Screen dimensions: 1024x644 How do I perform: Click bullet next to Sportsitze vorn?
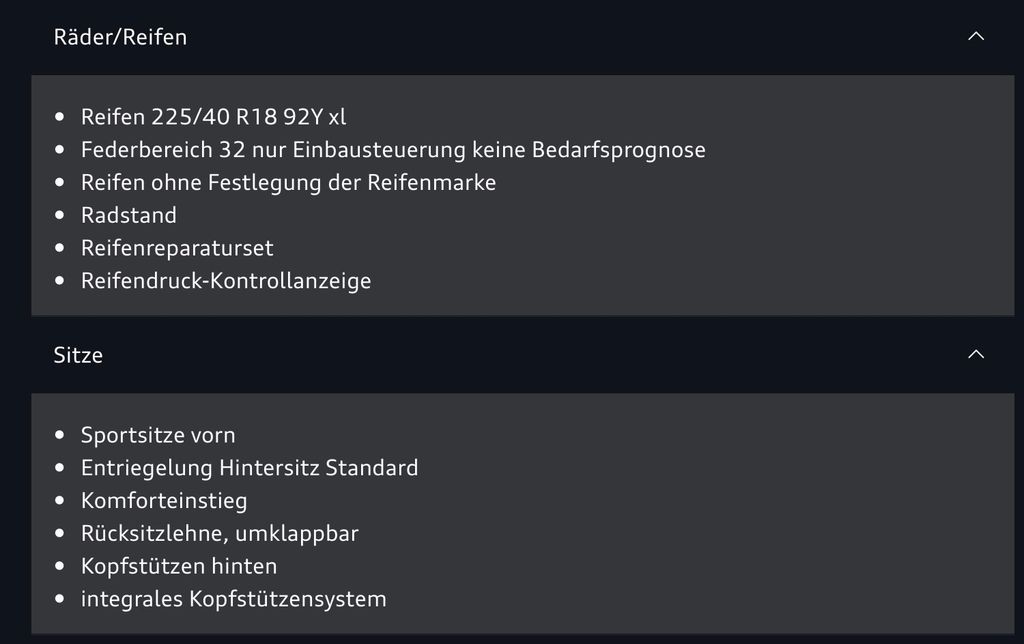[60, 435]
